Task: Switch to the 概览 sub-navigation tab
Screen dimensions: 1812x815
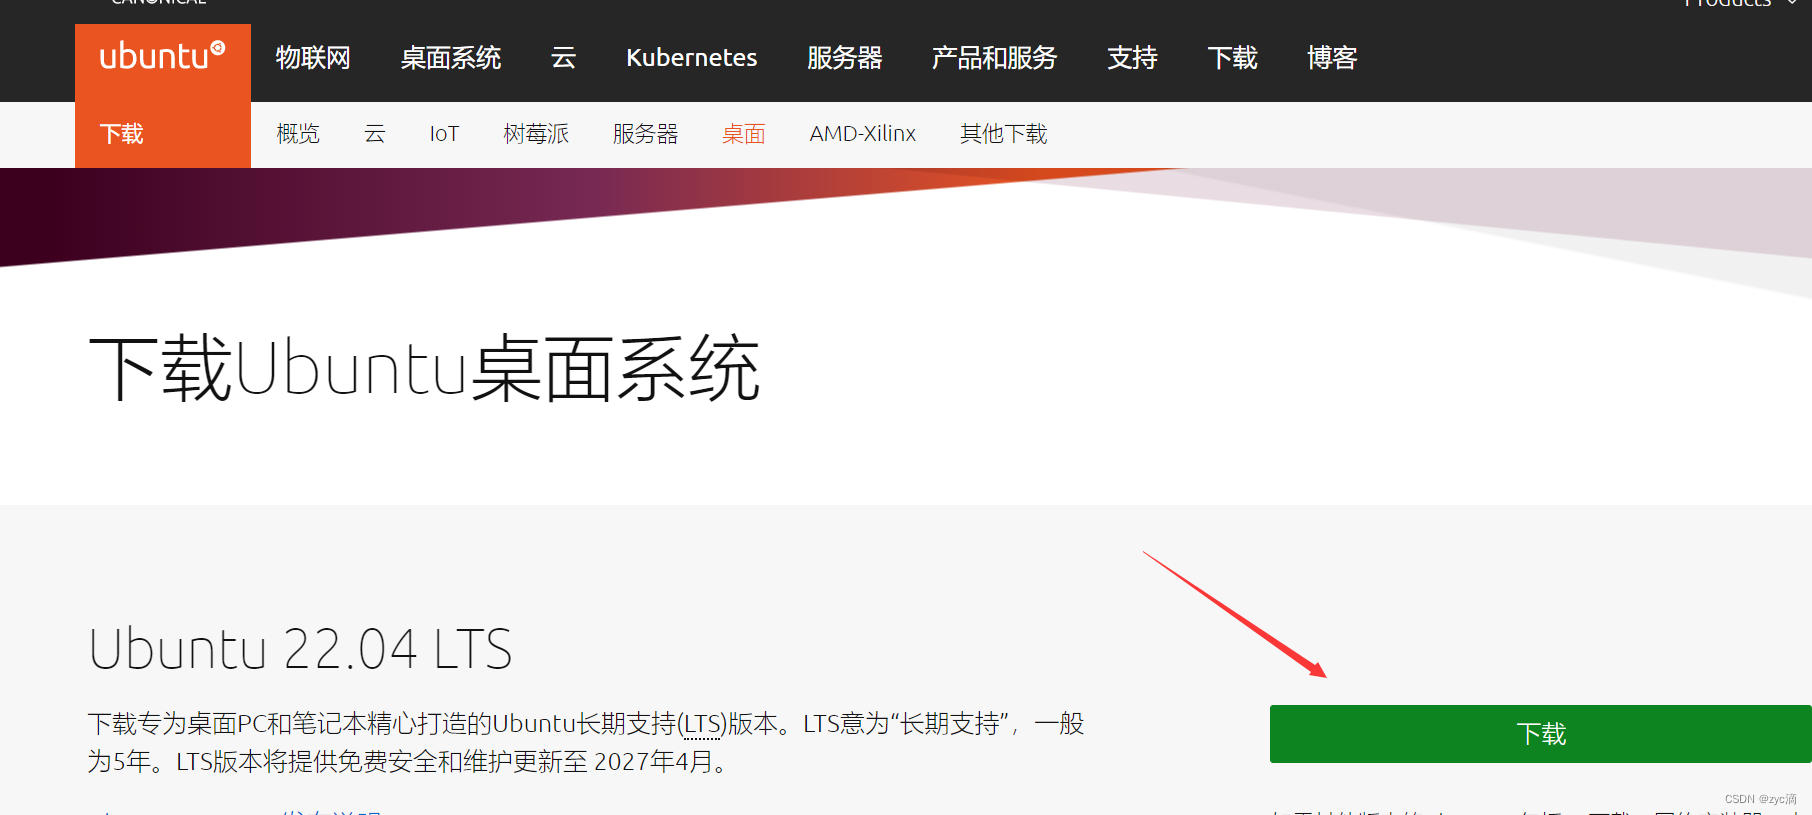Action: (298, 134)
